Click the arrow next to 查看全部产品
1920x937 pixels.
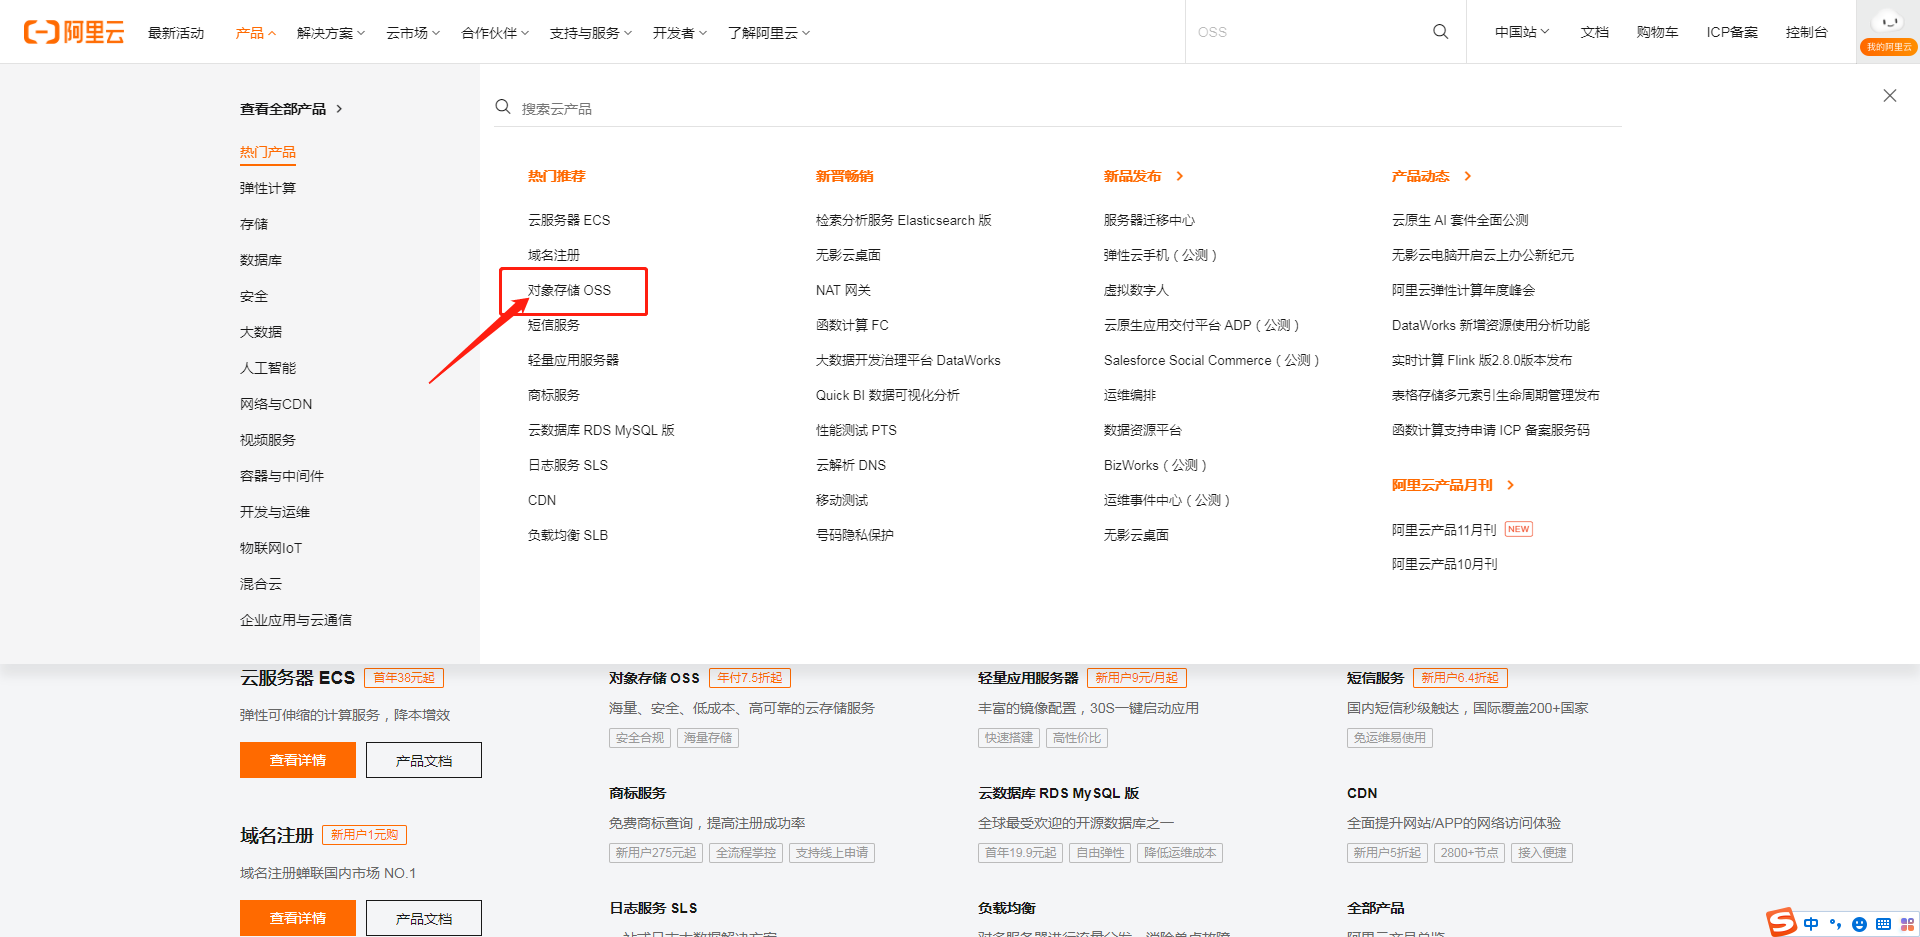[339, 109]
